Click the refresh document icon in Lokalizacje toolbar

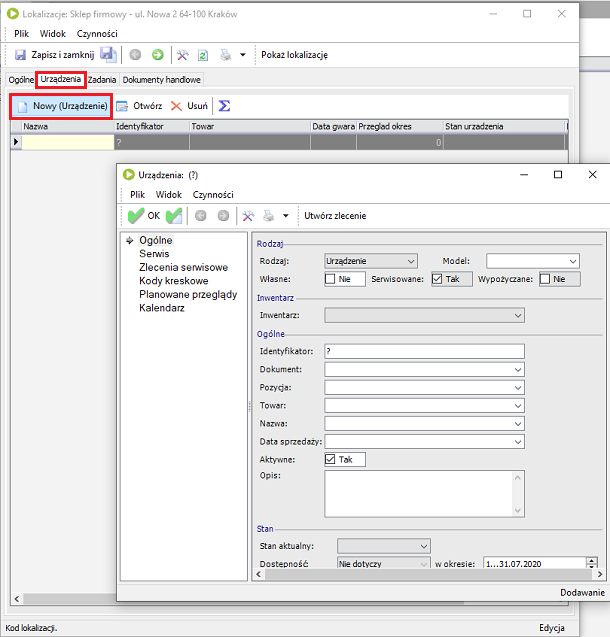click(203, 55)
